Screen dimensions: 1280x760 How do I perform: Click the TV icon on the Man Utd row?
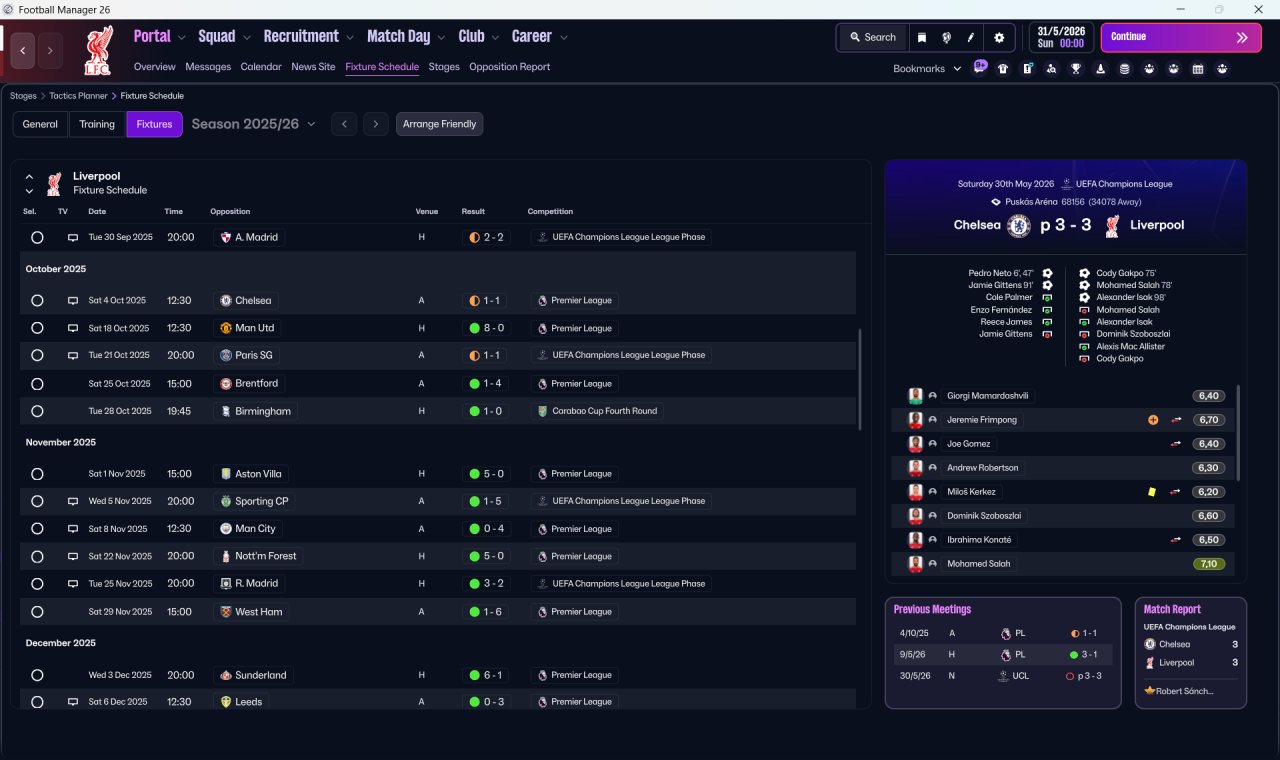72,328
